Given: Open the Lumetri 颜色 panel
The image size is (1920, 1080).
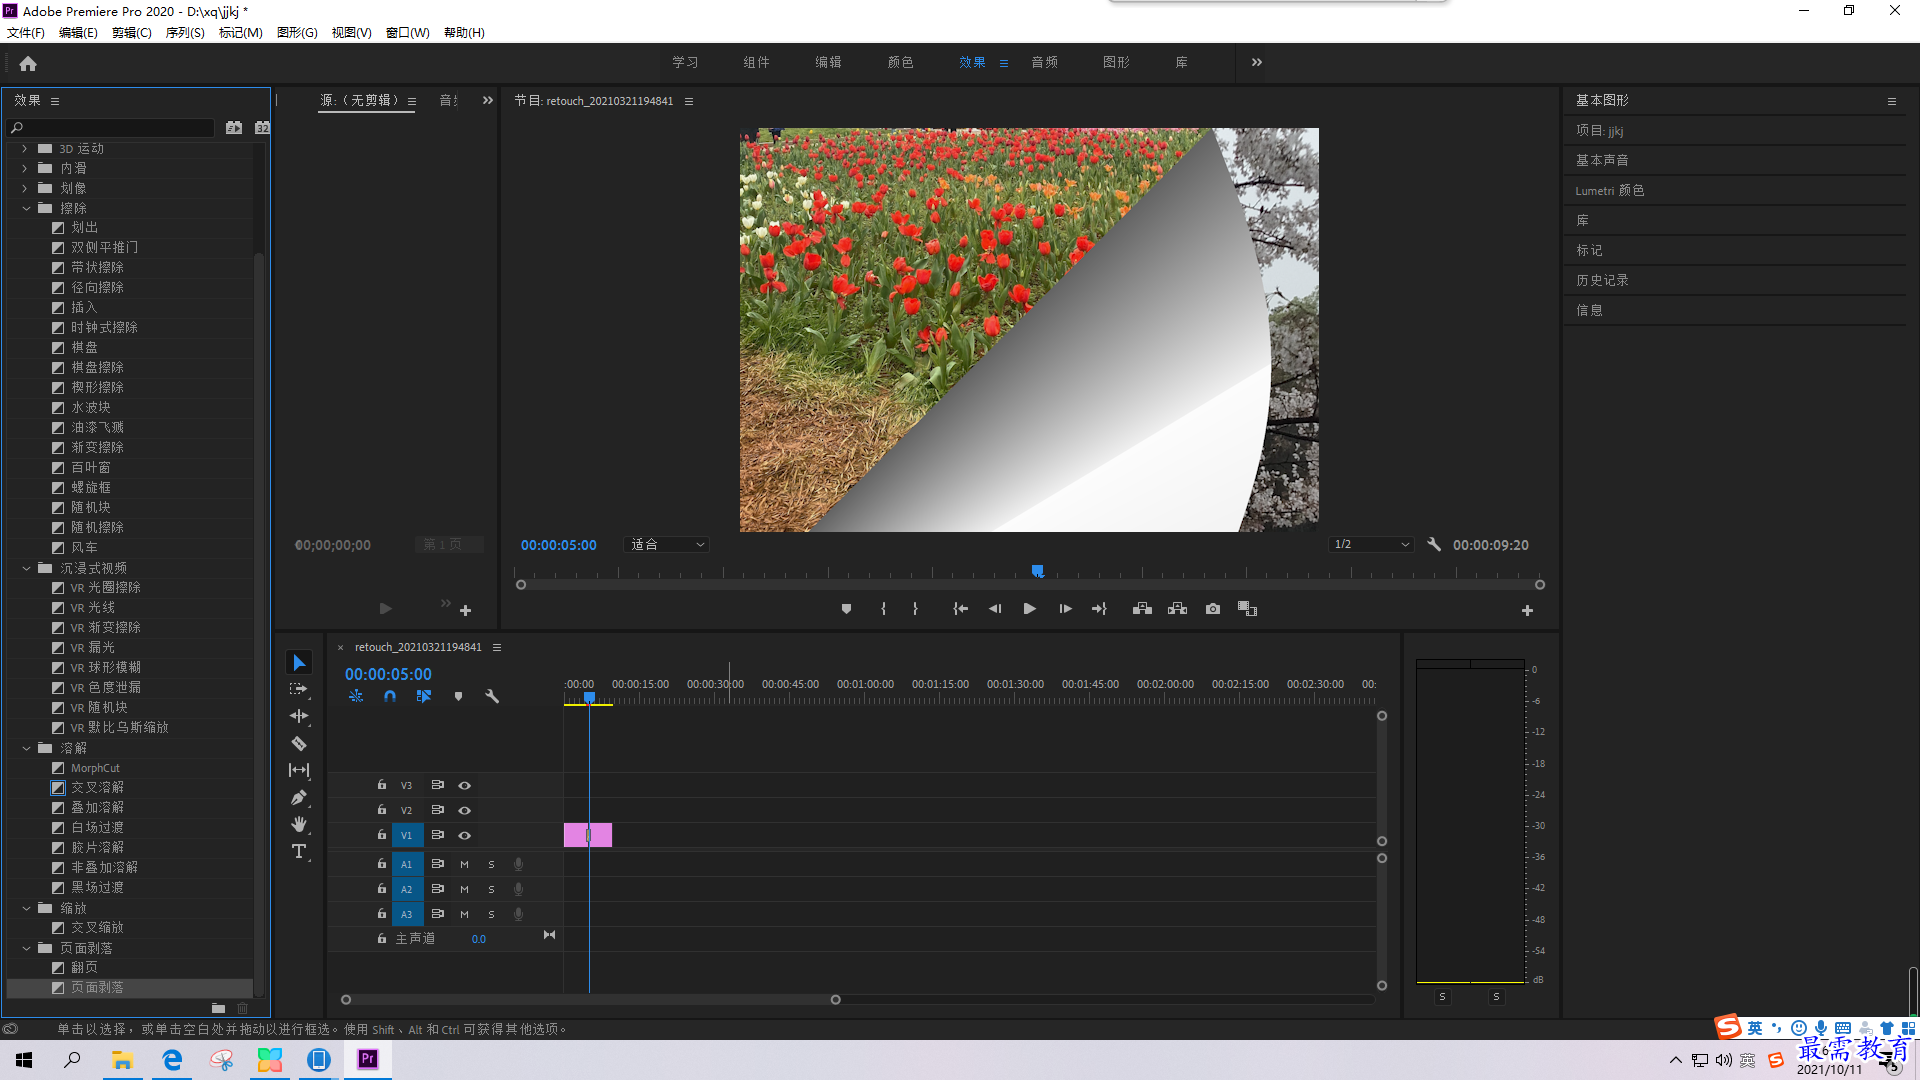Looking at the screenshot, I should [x=1609, y=190].
